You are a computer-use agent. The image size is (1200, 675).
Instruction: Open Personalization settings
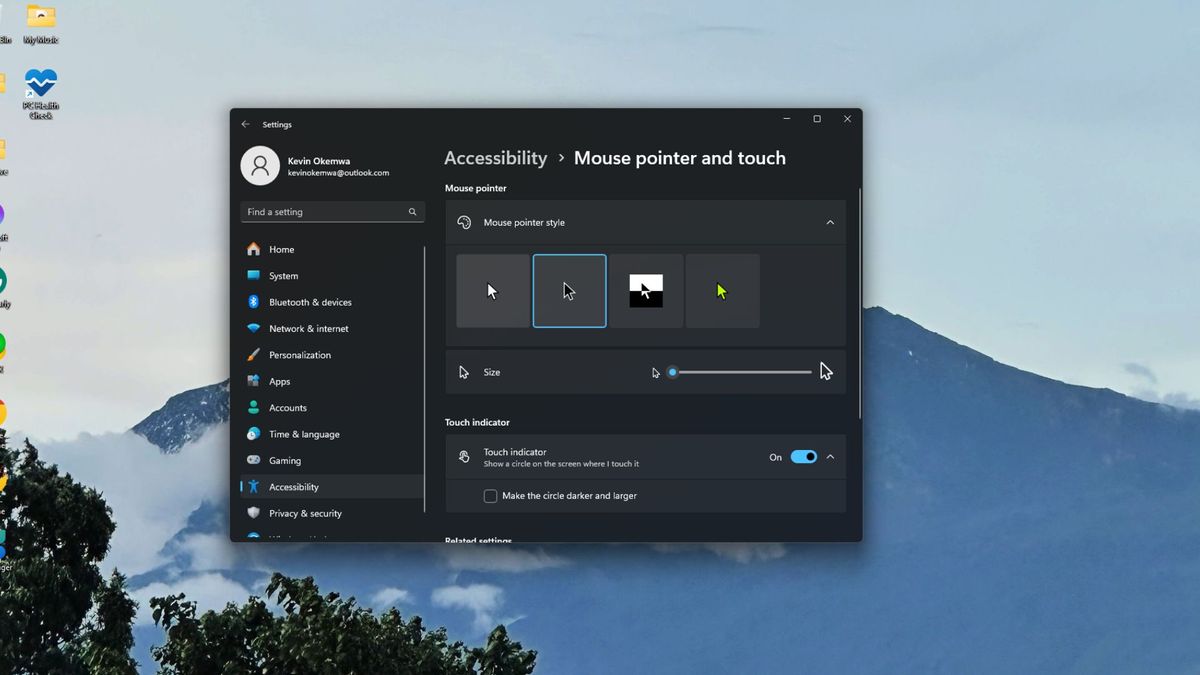(x=300, y=354)
